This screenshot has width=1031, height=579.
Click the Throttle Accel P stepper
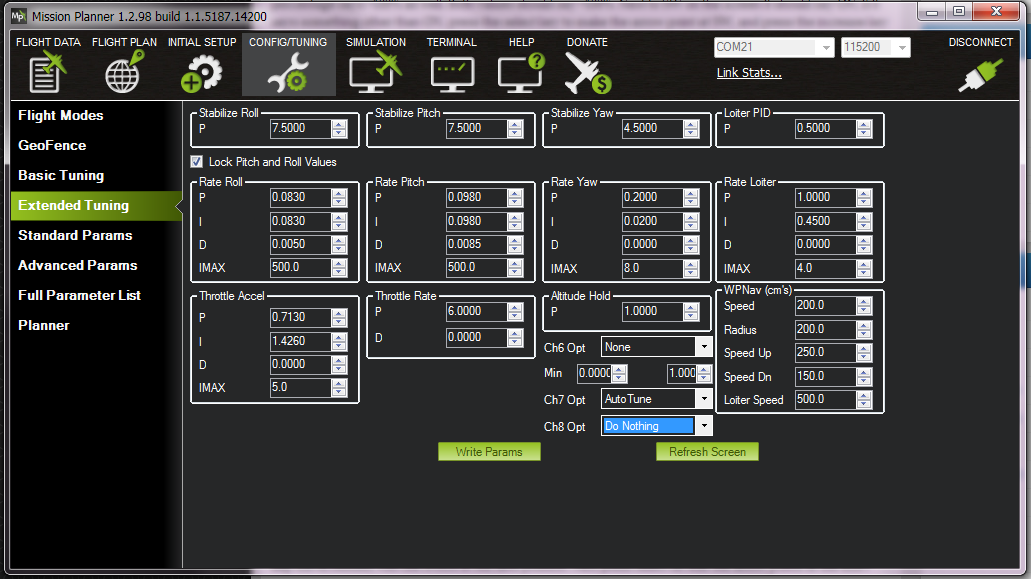click(x=339, y=317)
